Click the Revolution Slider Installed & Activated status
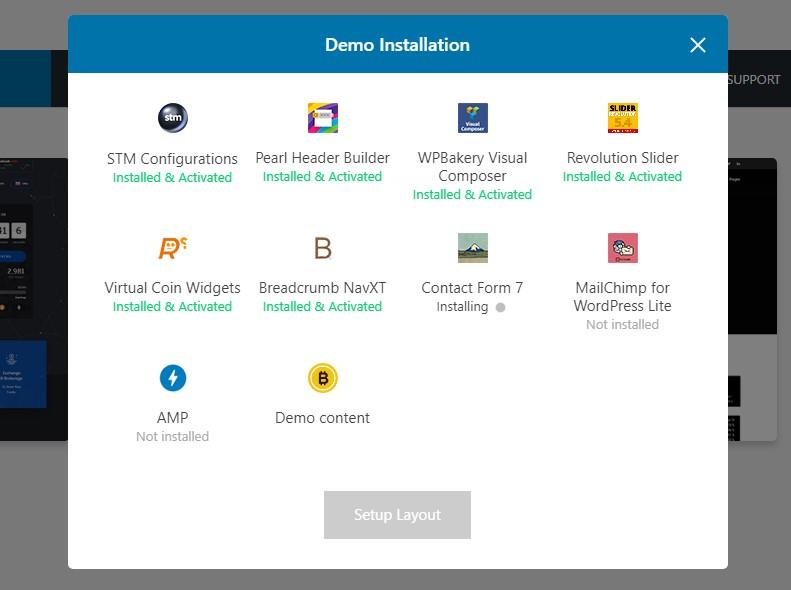 click(622, 177)
